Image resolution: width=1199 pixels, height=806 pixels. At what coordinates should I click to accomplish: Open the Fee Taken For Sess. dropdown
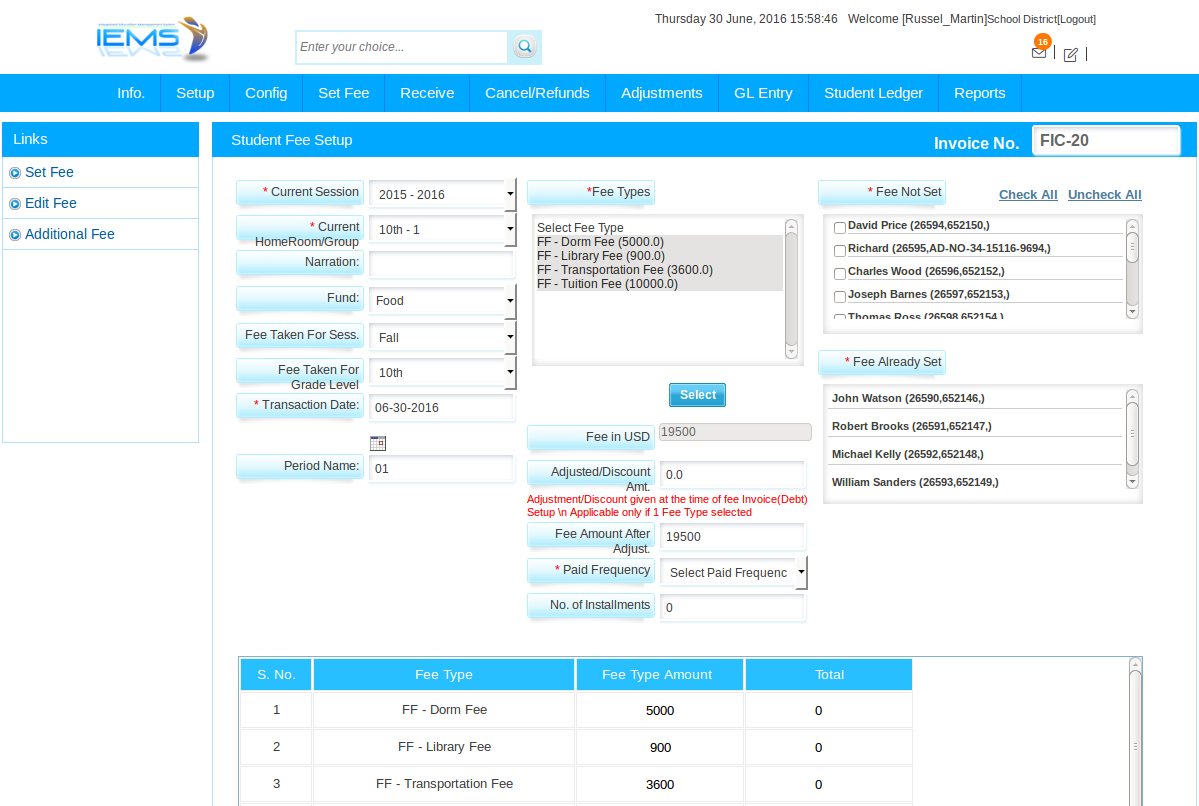[x=443, y=337]
